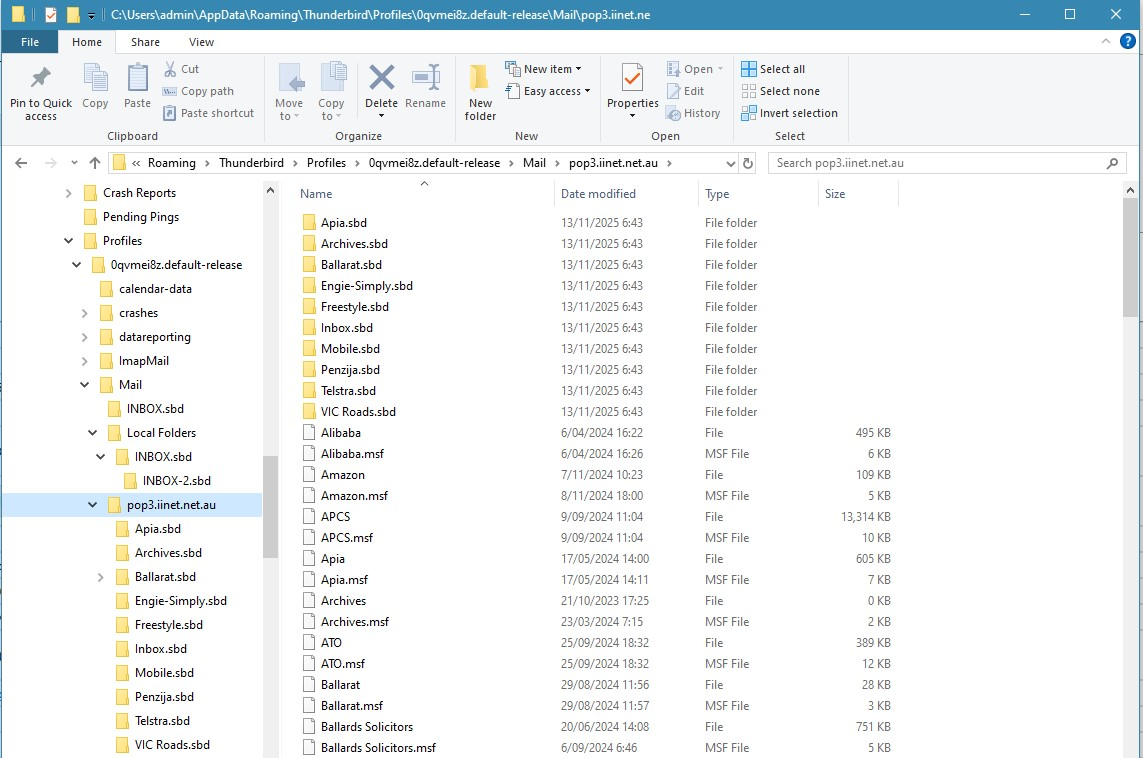Open the File menu

coord(29,42)
